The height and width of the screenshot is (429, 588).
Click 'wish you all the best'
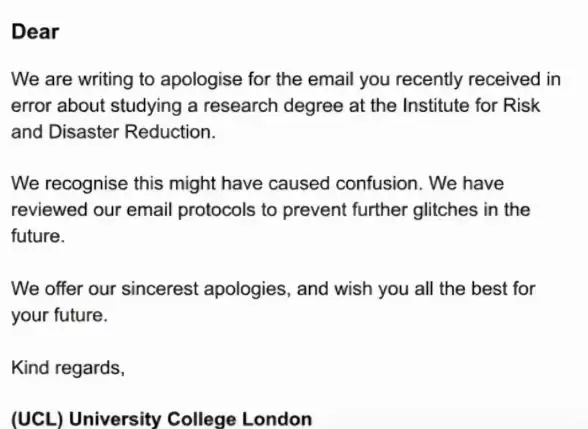pyautogui.click(x=418, y=289)
